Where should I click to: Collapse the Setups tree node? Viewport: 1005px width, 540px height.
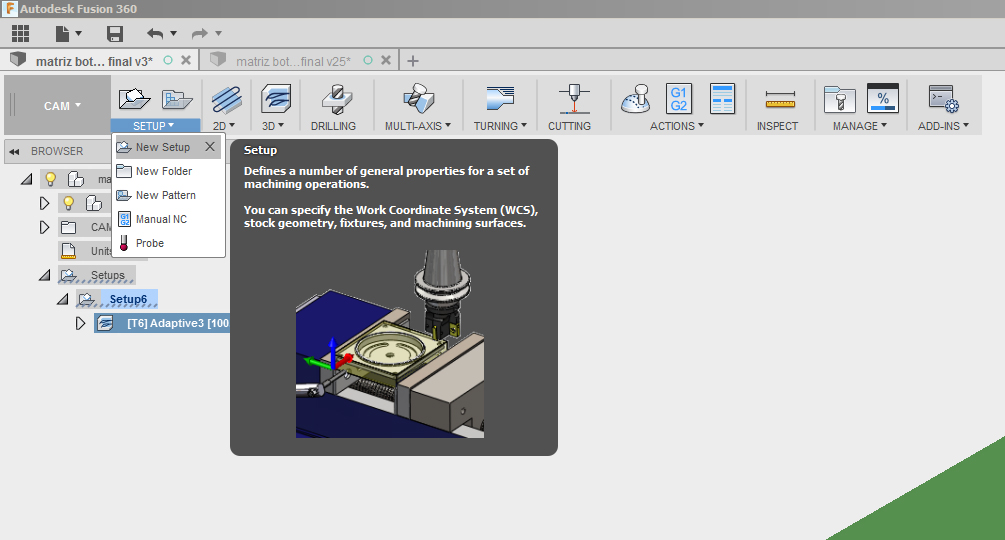click(x=44, y=275)
